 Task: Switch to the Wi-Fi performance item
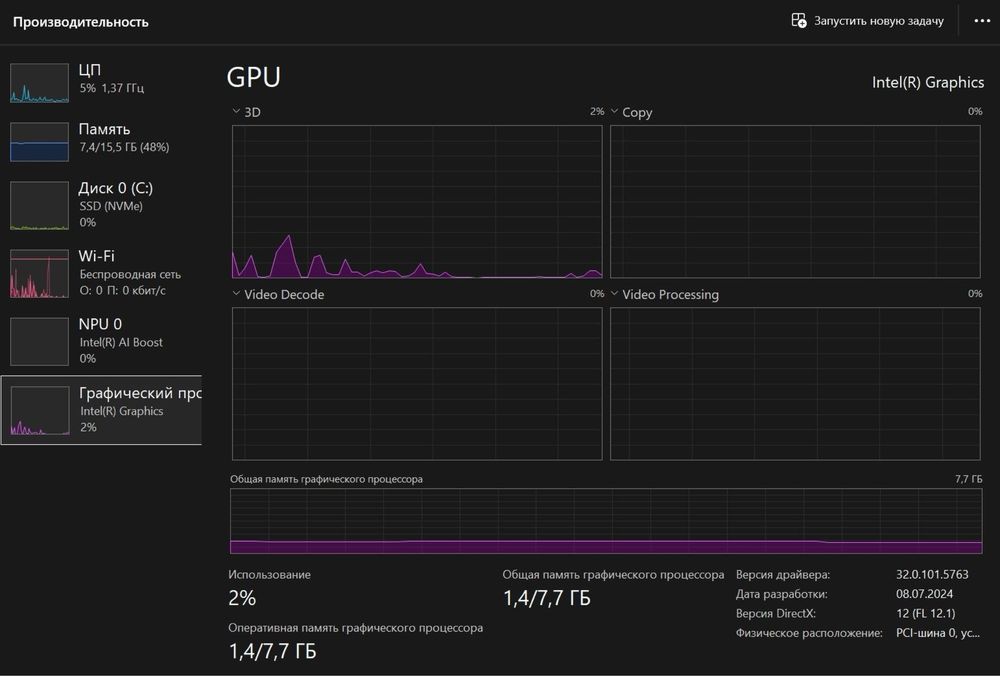(105, 272)
